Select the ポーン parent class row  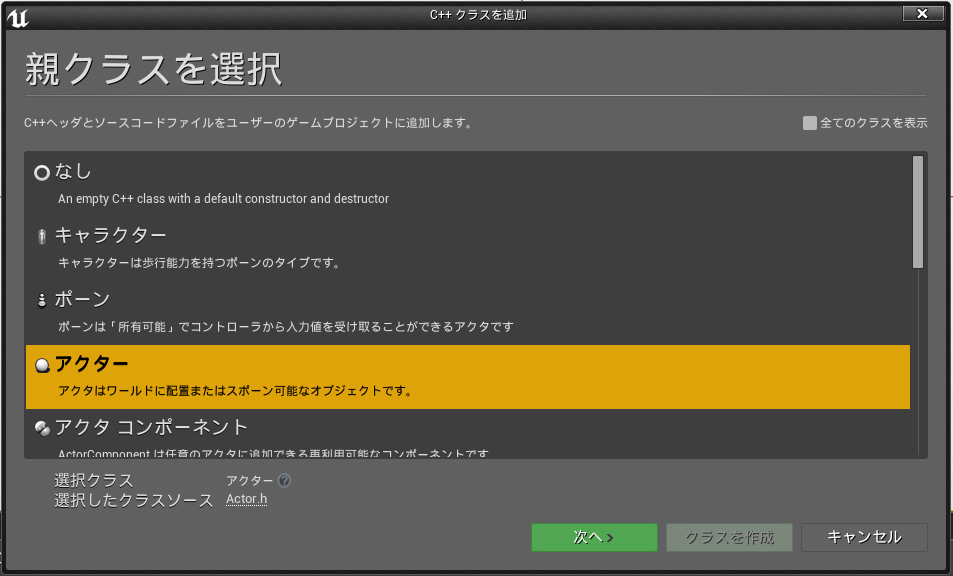pyautogui.click(x=467, y=313)
